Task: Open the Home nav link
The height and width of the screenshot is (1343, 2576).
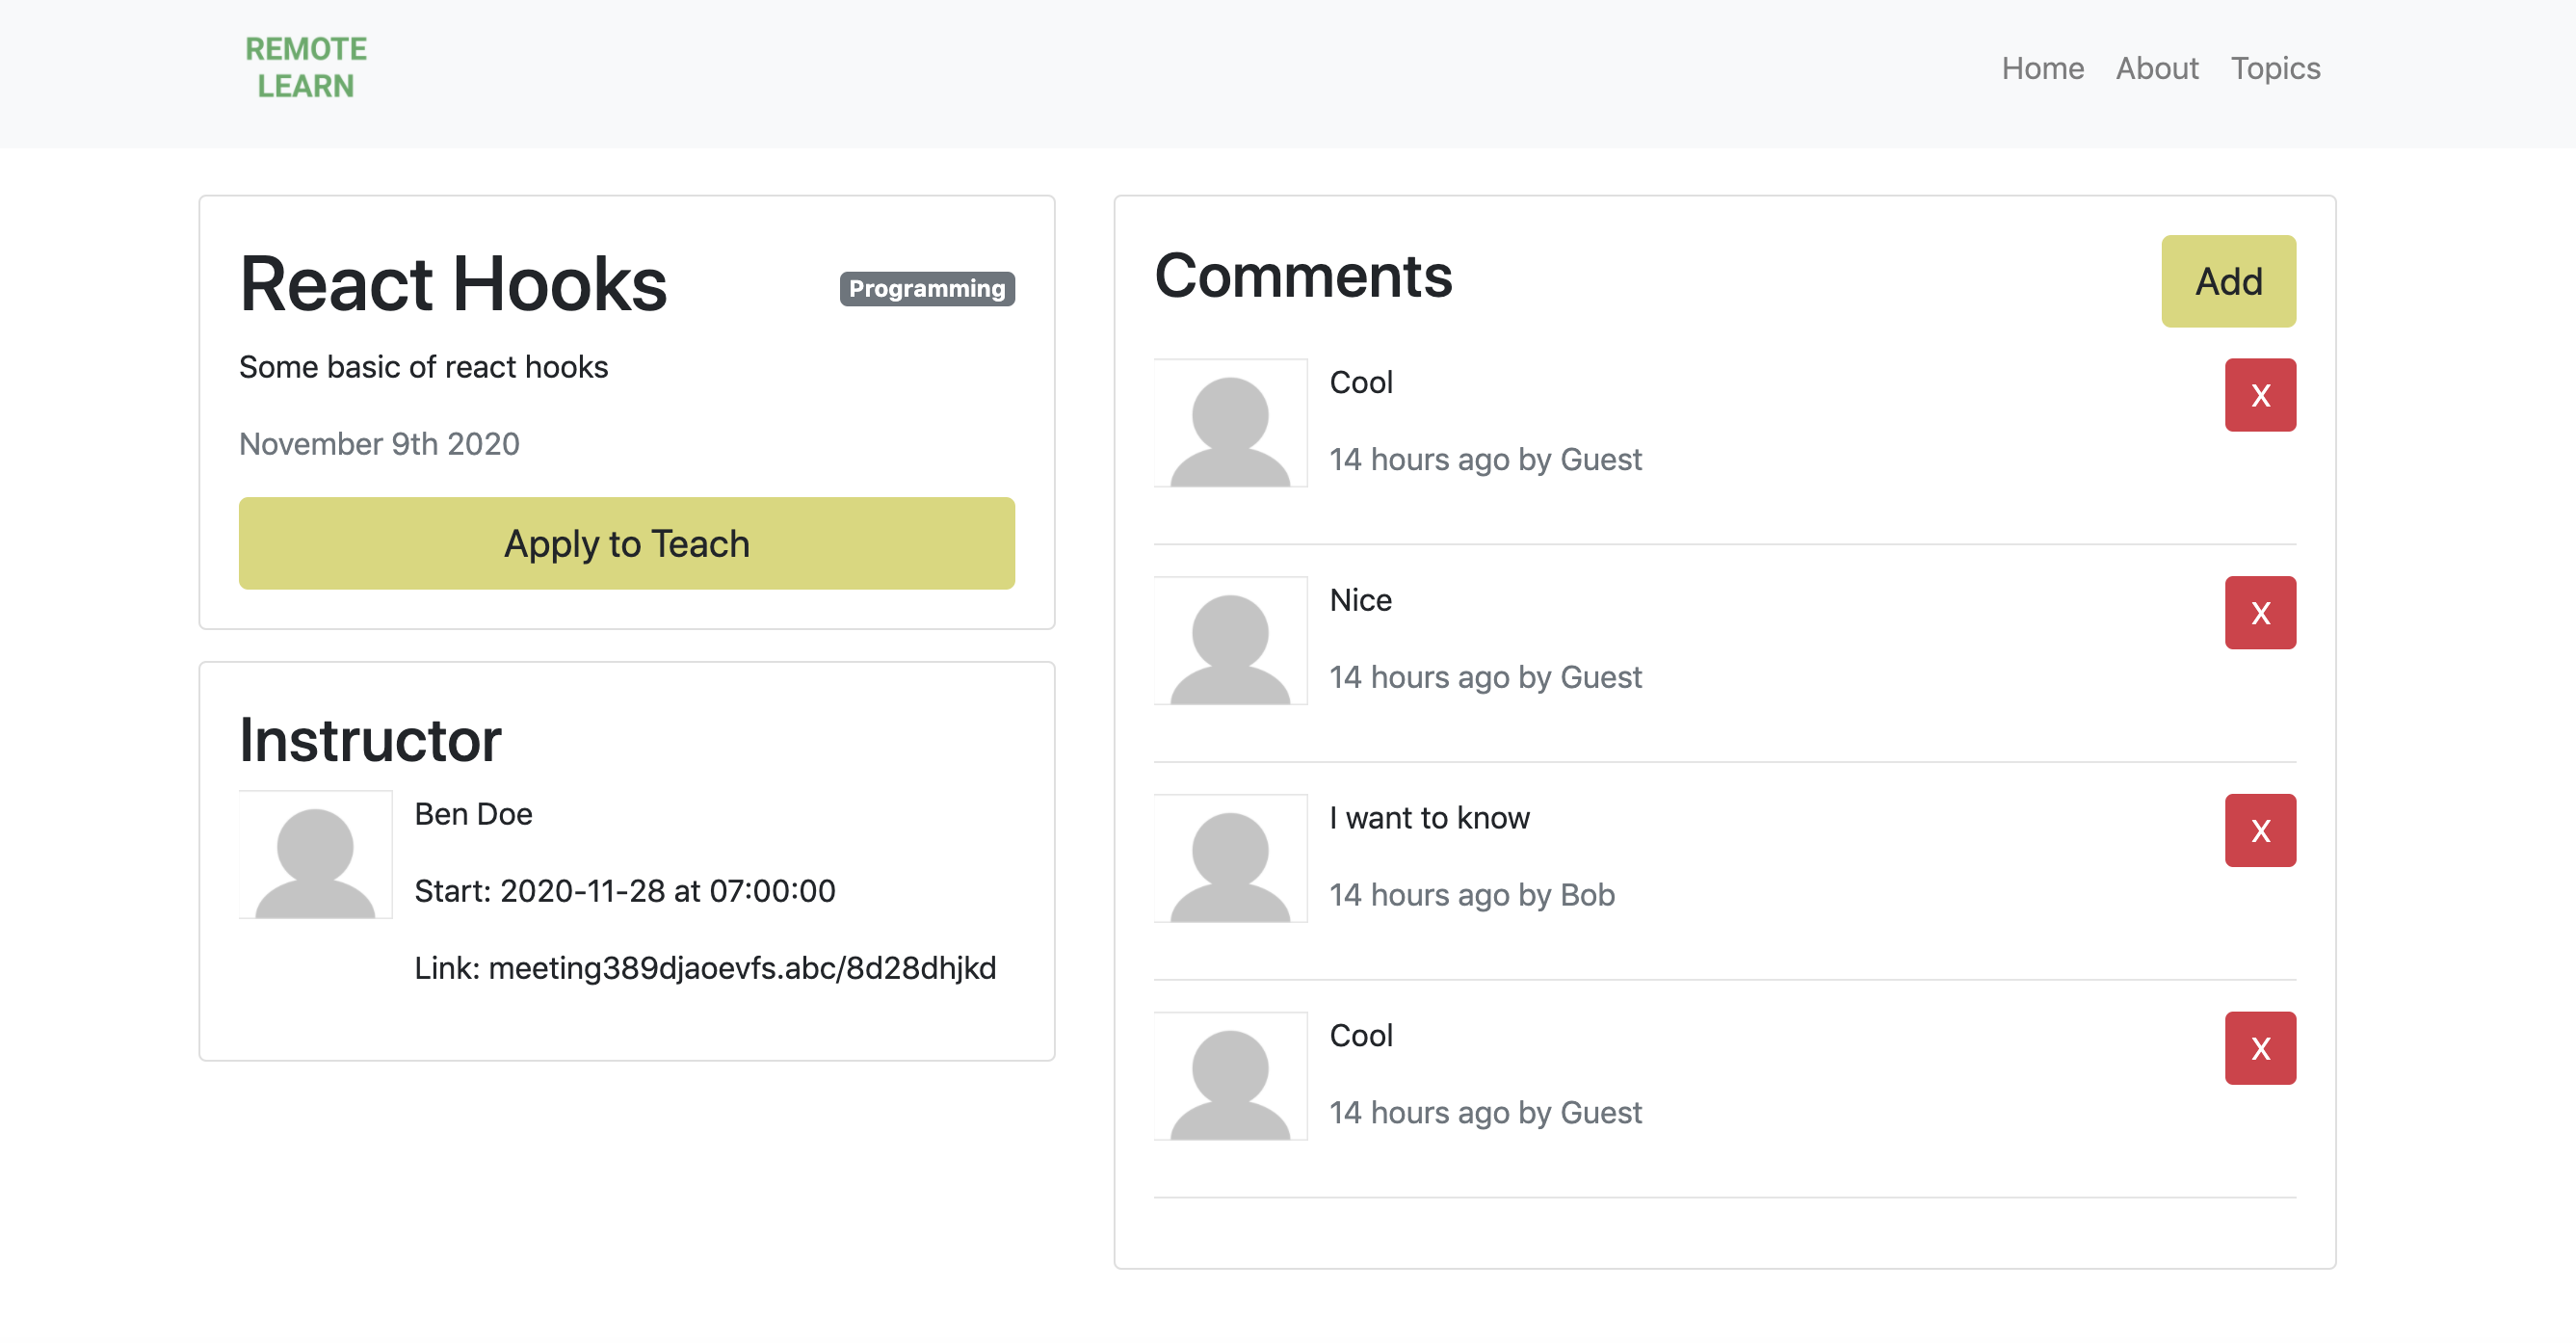Action: coord(2042,68)
